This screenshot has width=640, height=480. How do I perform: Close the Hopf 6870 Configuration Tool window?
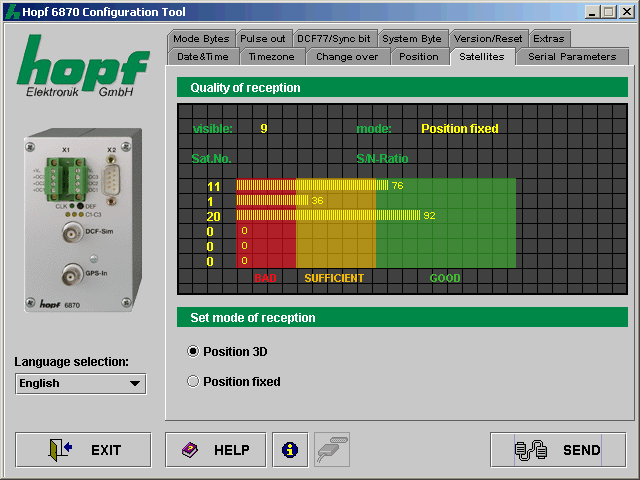627,11
